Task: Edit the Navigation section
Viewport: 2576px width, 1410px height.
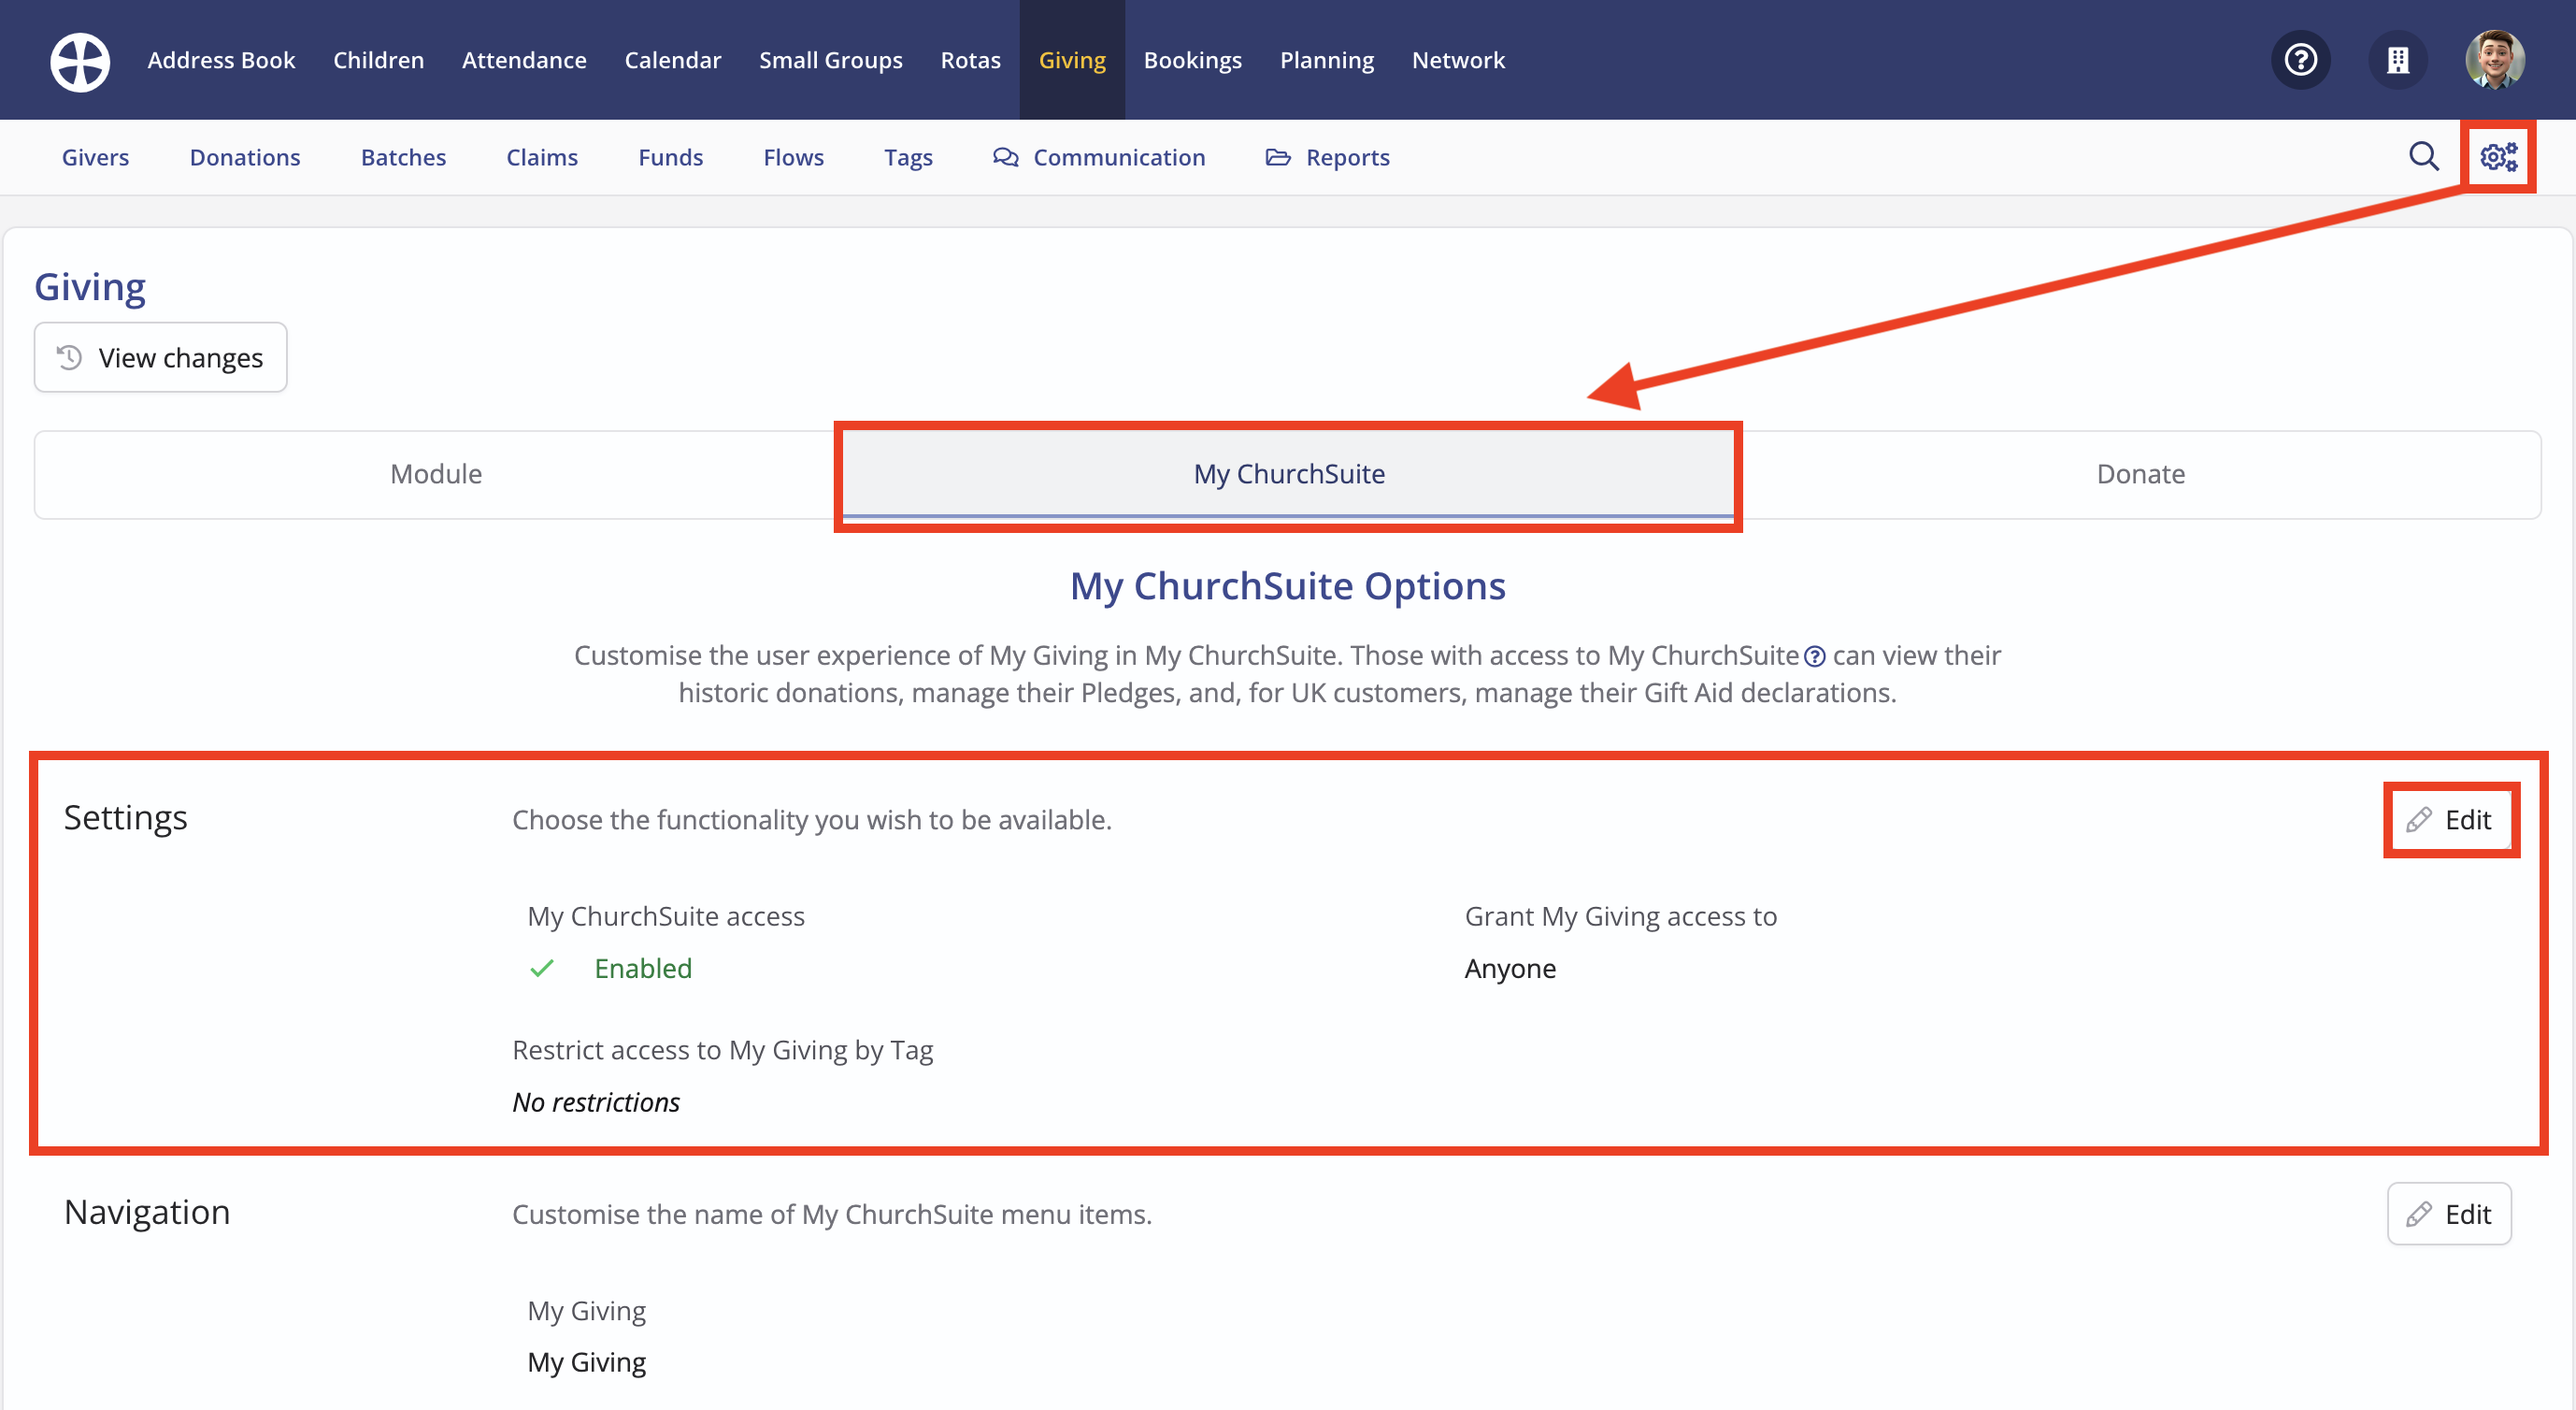Action: (2449, 1214)
